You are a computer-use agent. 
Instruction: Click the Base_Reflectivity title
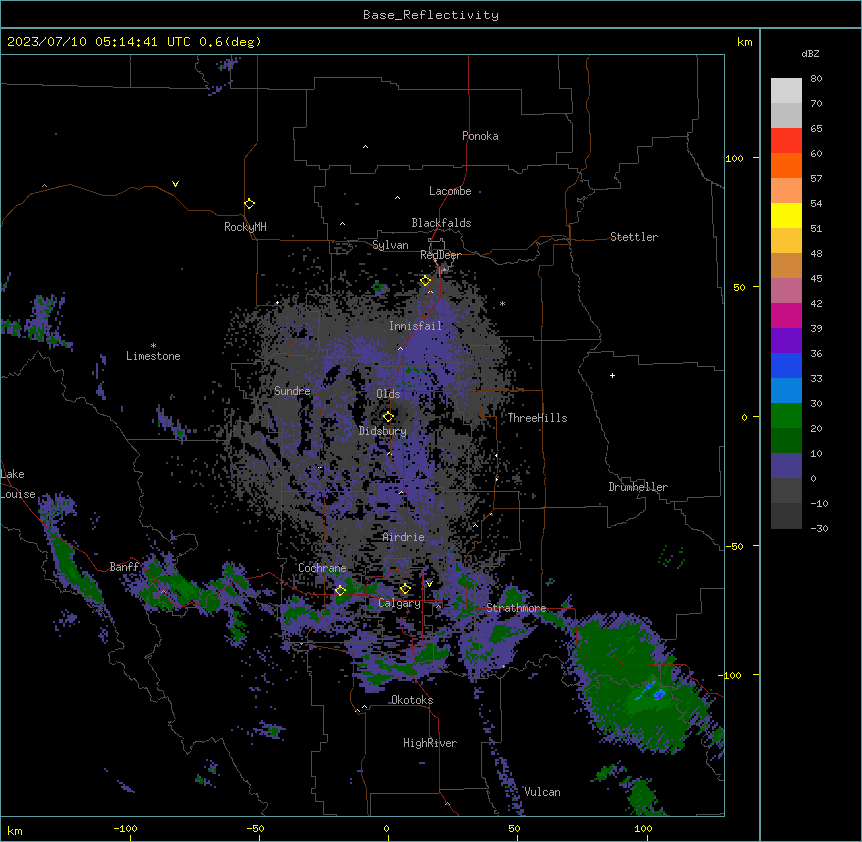[x=431, y=15]
